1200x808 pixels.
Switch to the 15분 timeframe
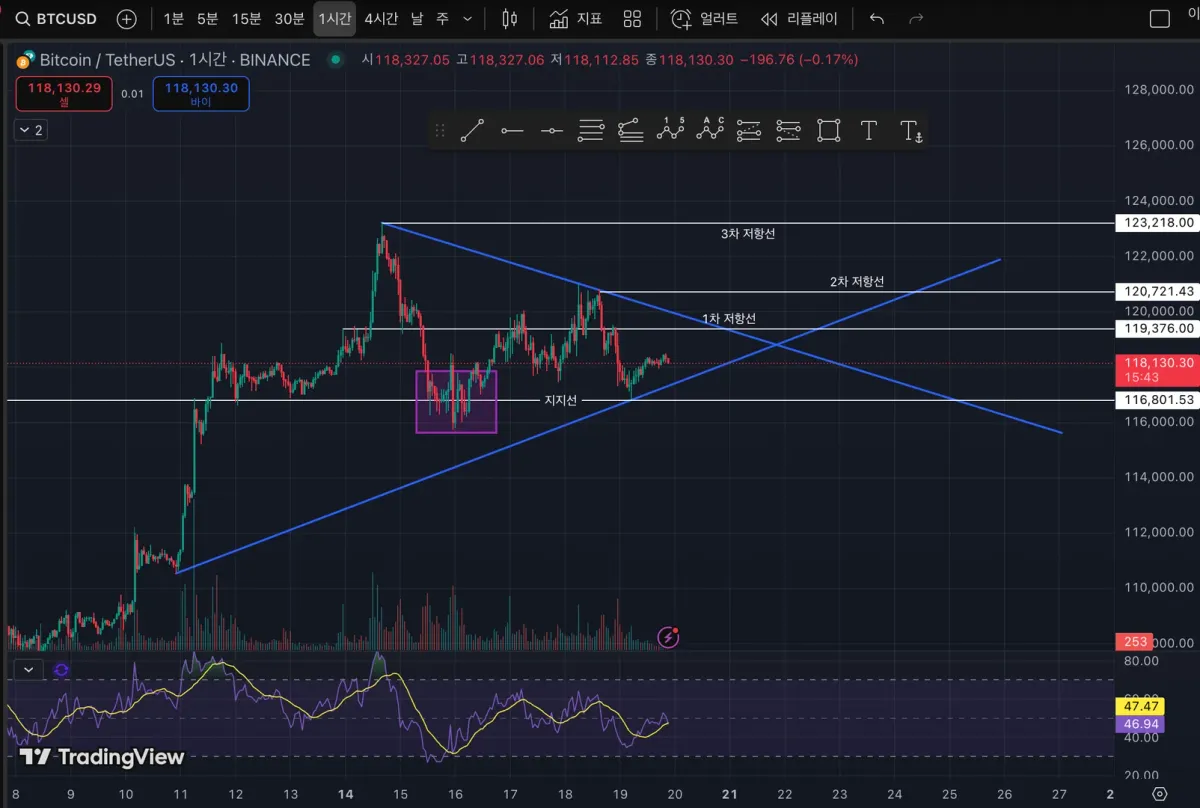(x=246, y=18)
